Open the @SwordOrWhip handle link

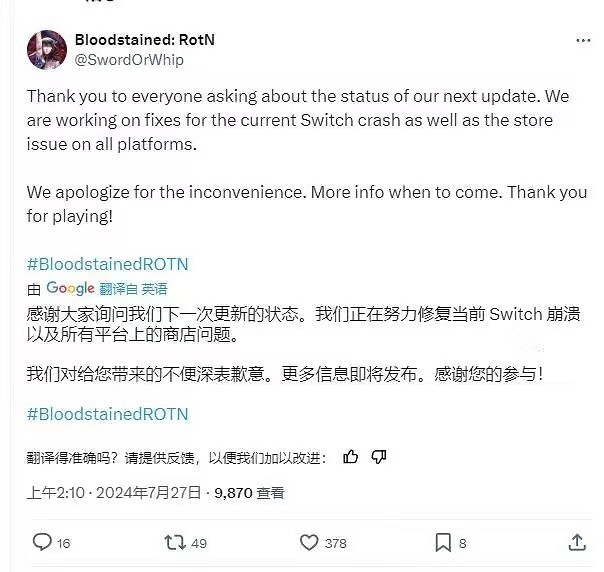tap(129, 59)
